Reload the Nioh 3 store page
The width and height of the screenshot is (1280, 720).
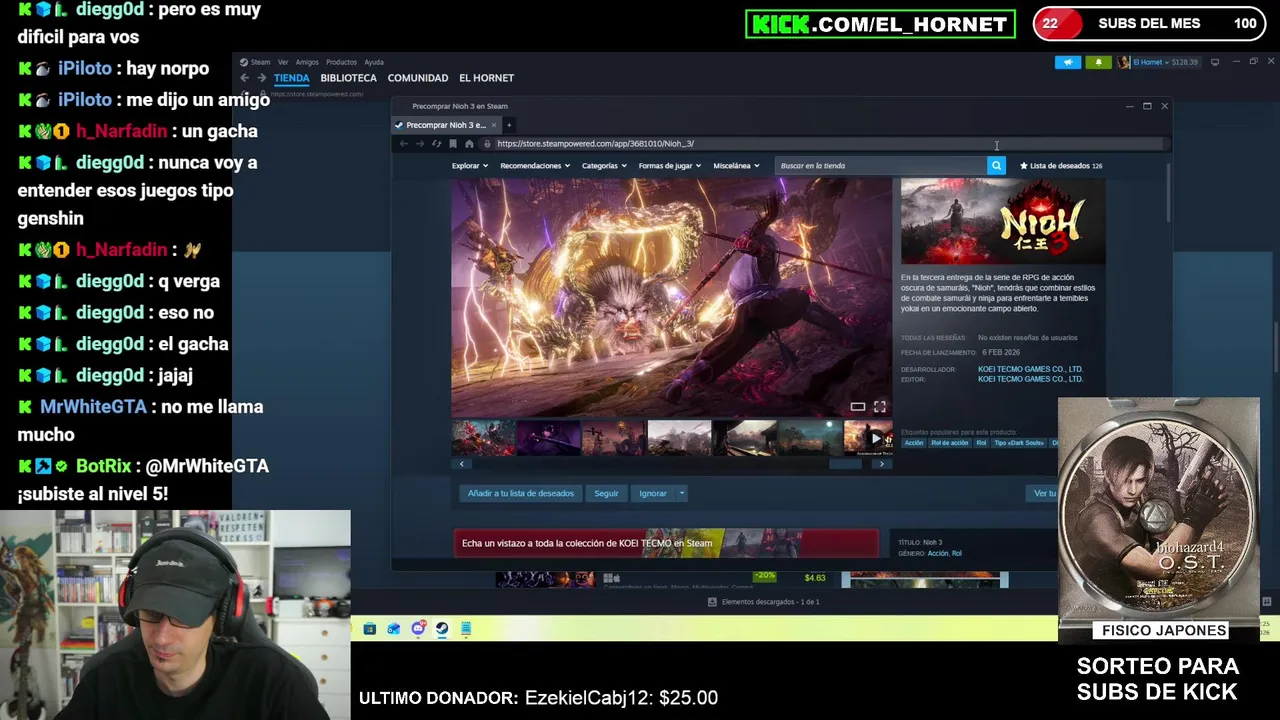(436, 144)
